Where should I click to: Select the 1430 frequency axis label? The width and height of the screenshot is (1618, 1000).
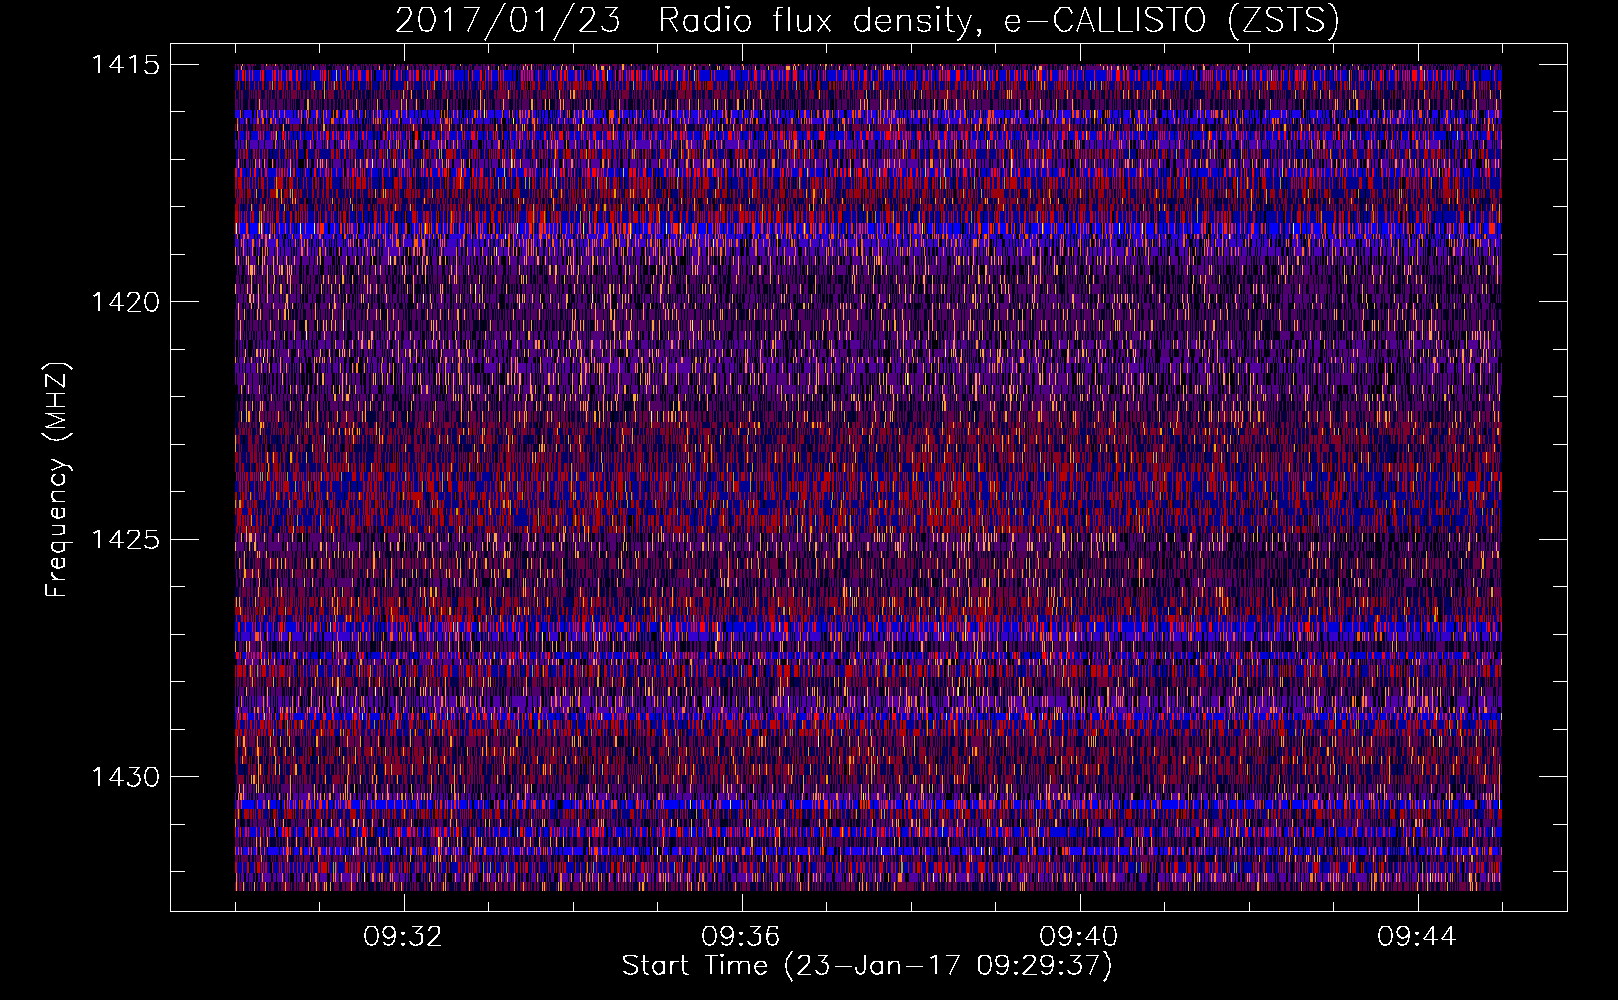click(124, 777)
